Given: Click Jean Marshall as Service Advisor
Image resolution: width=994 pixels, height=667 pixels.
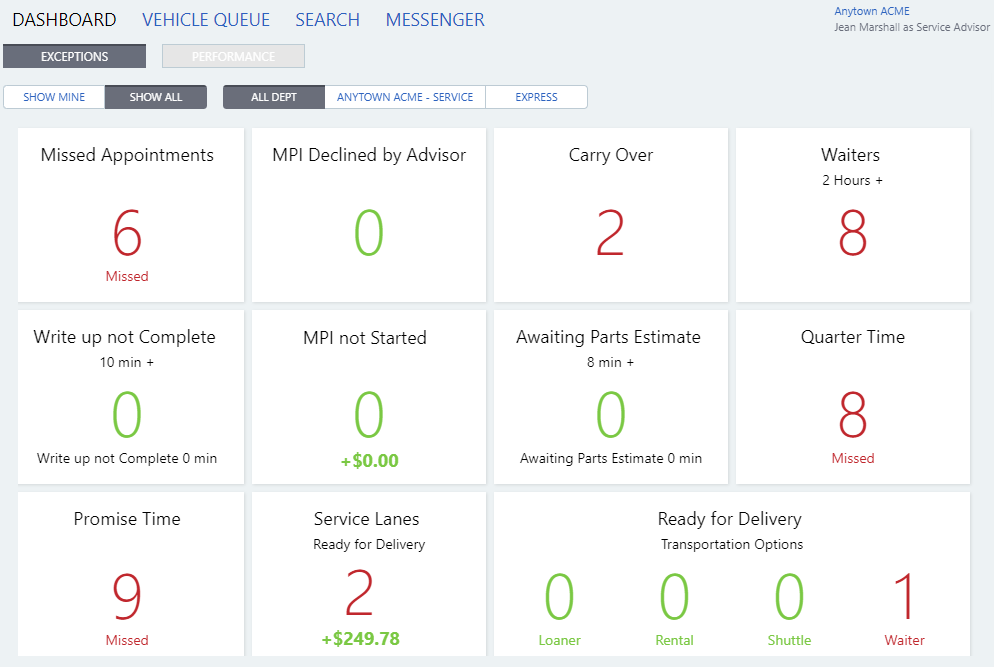Looking at the screenshot, I should coord(911,27).
